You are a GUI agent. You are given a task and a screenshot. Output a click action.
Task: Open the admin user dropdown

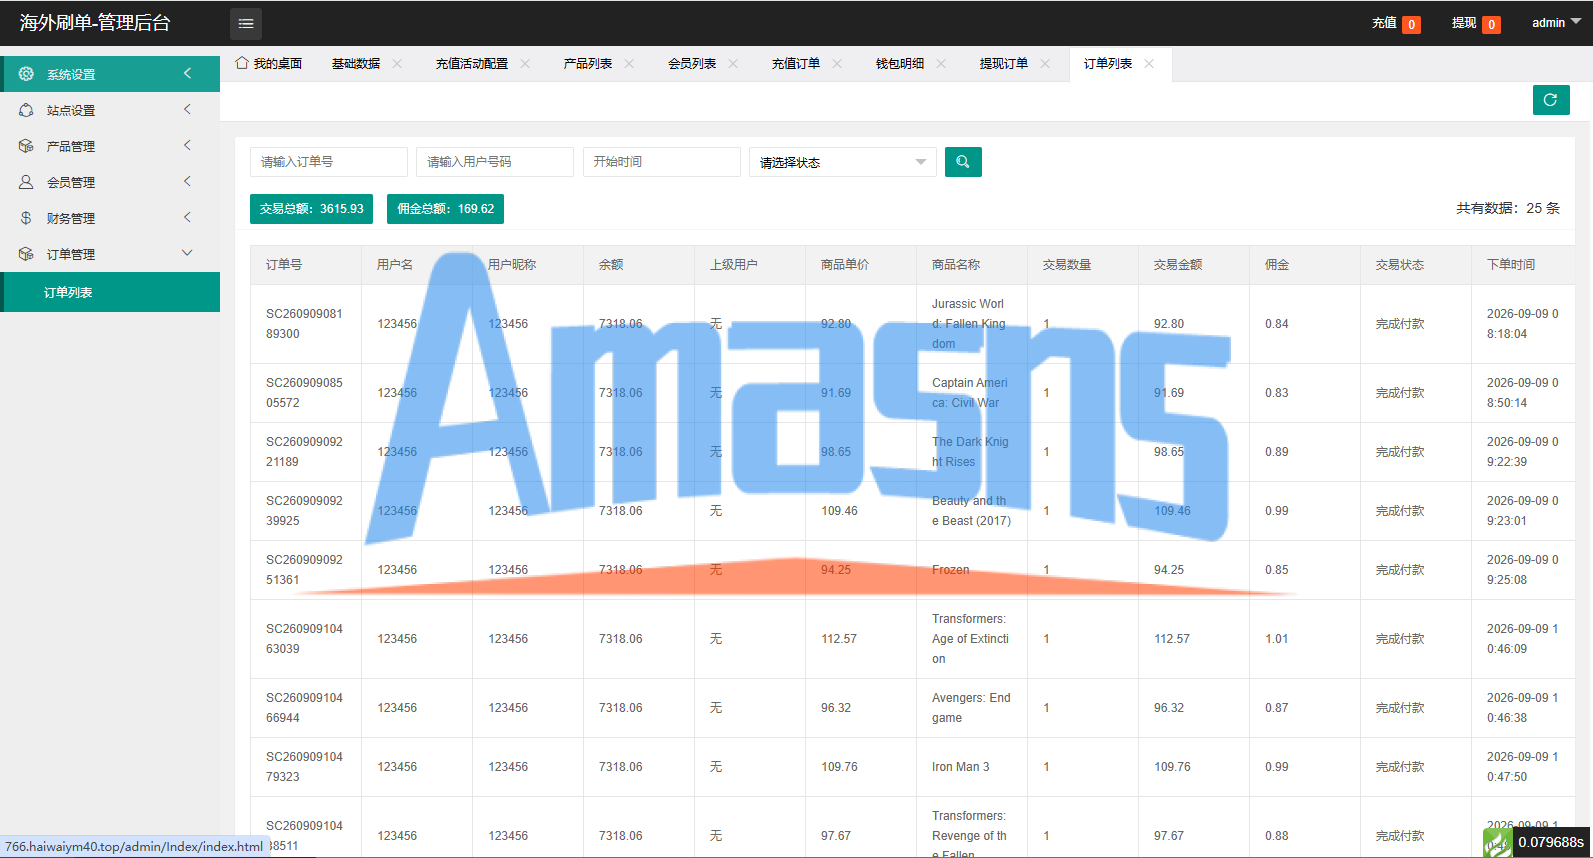(1556, 23)
